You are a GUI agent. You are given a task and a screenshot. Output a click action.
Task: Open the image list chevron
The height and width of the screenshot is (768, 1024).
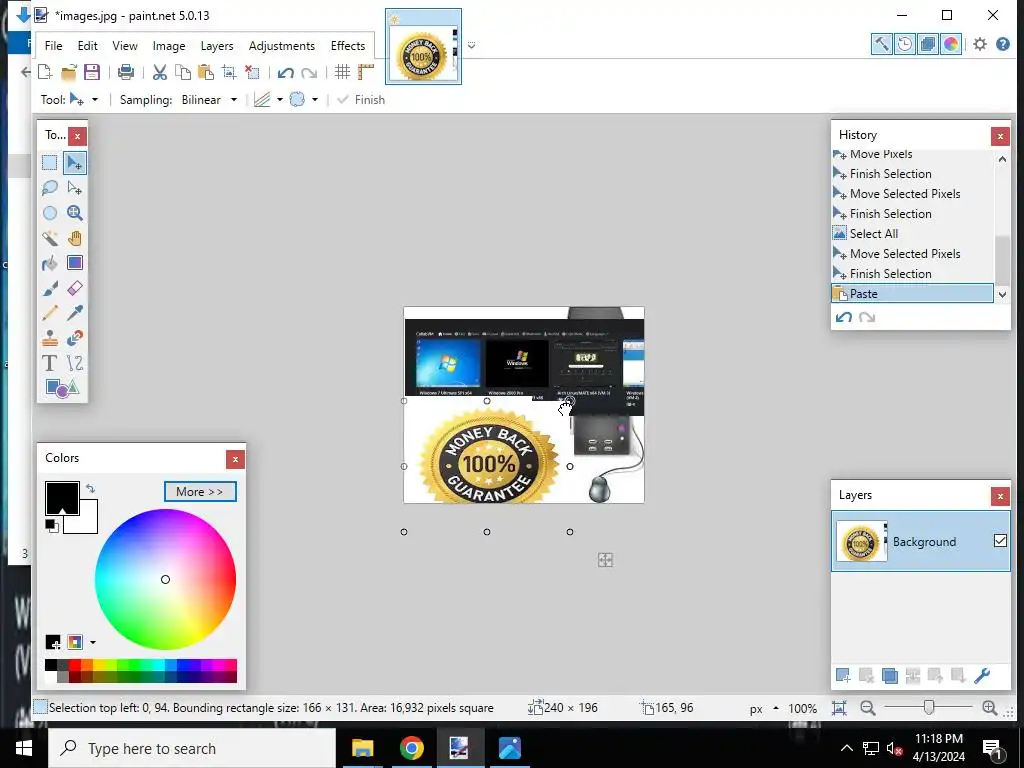coord(472,45)
